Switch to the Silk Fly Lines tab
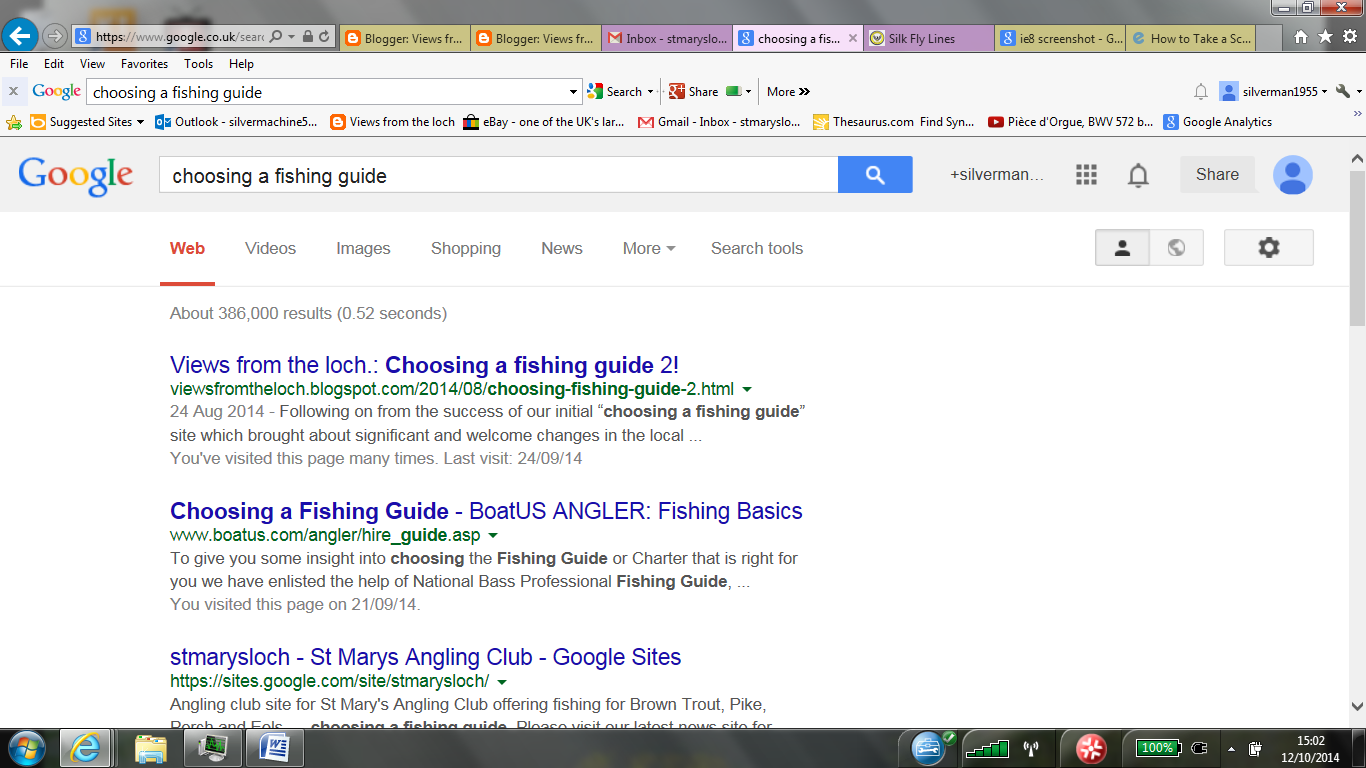 (930, 39)
